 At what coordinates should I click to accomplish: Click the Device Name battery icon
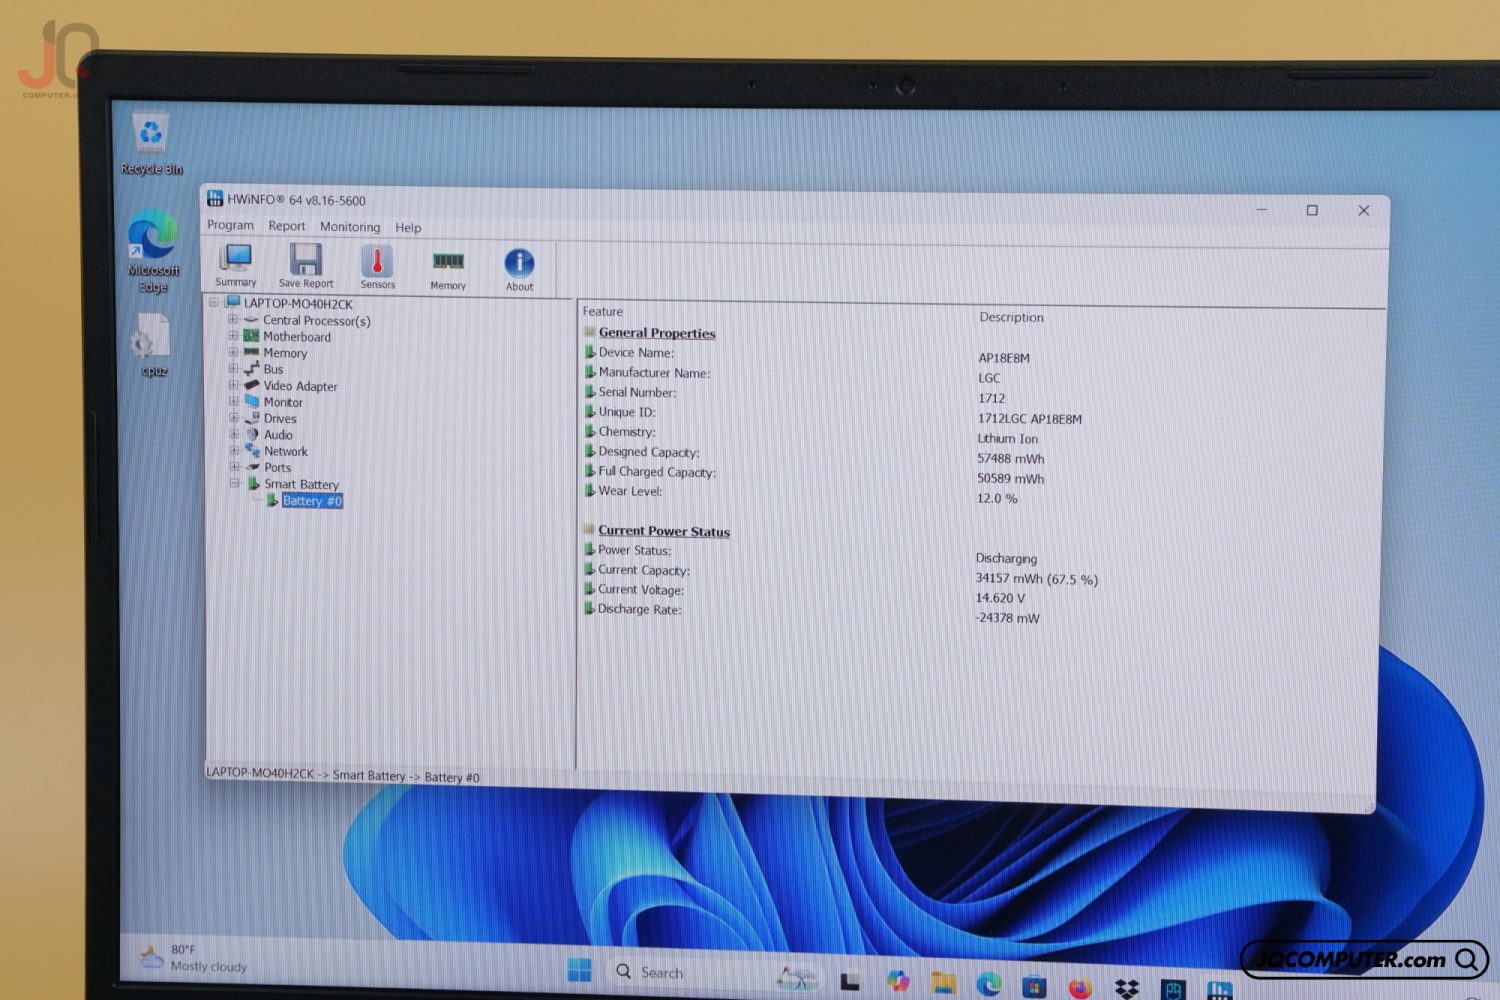[590, 352]
